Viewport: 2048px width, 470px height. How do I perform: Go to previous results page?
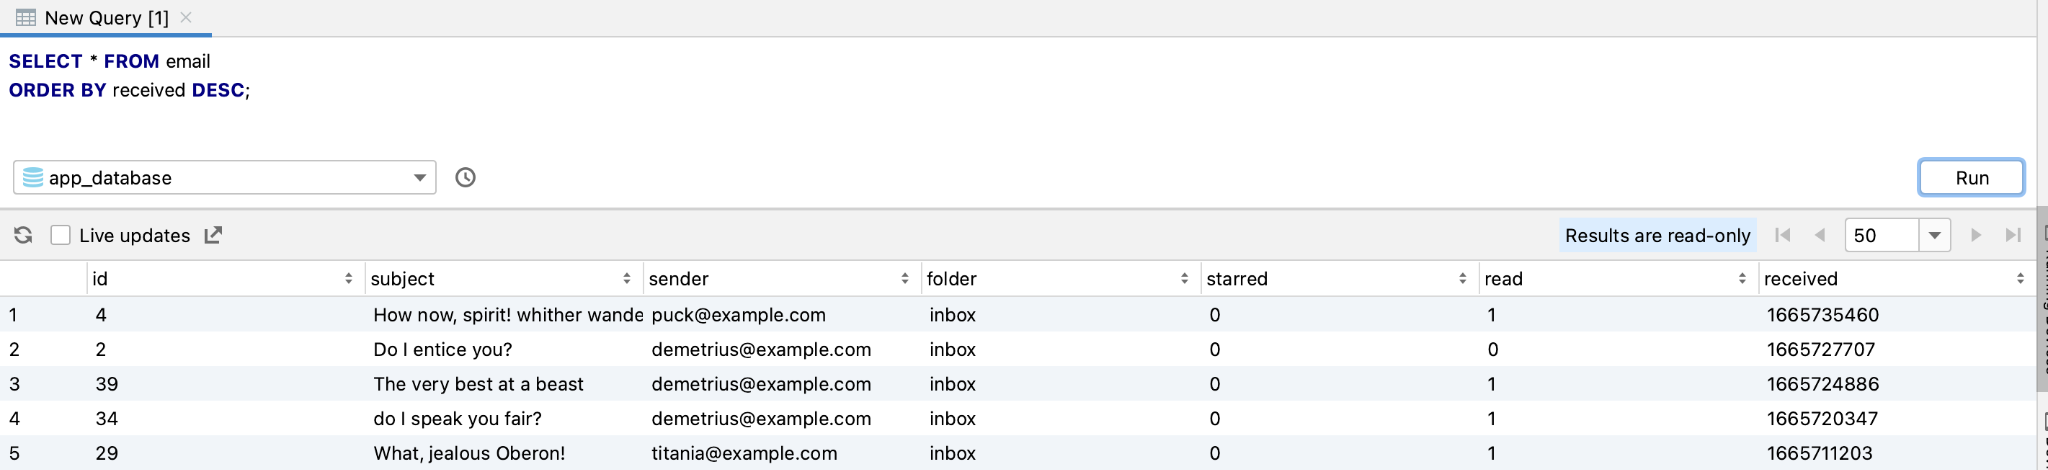coord(1820,235)
